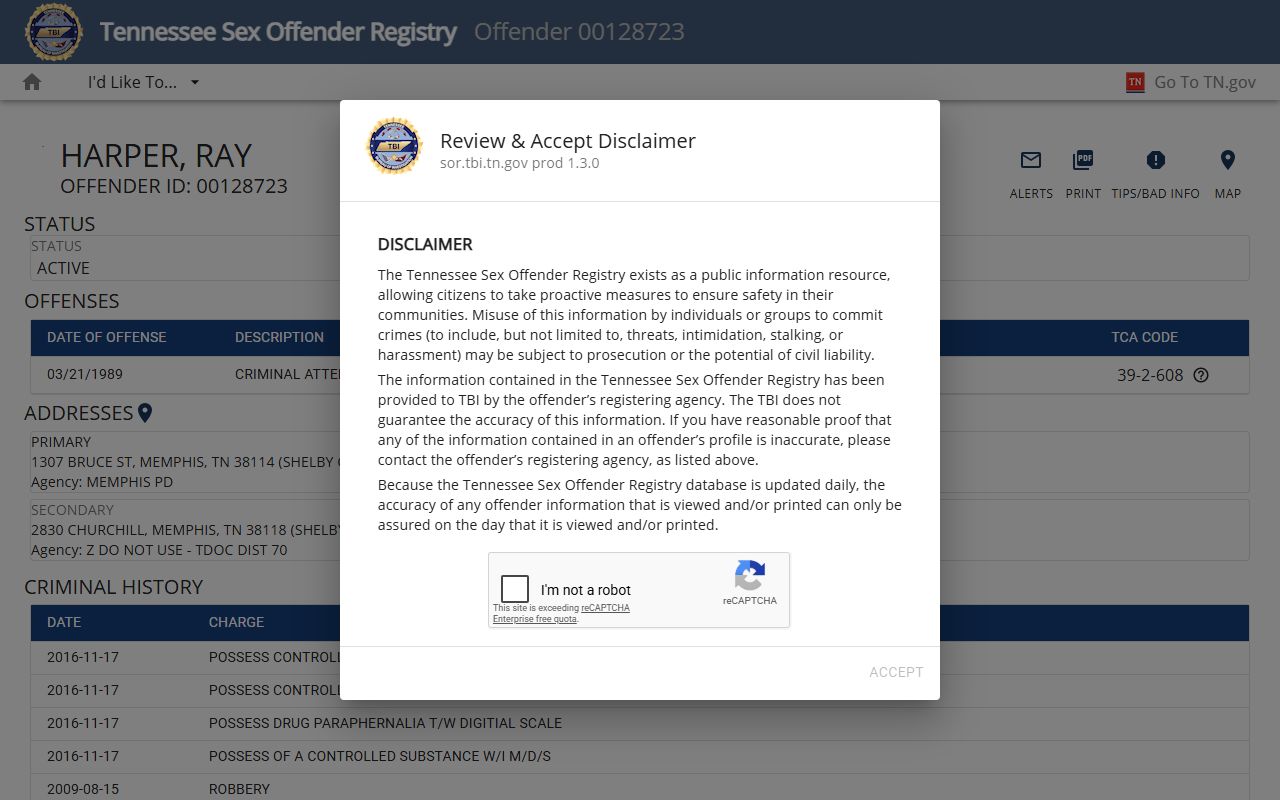Screen dimensions: 1280x800
Task: Click the 39-2-608 TCA code value
Action: point(1150,375)
